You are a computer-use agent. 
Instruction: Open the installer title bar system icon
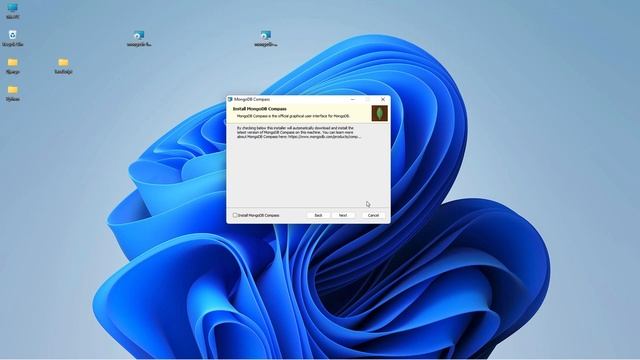(x=230, y=99)
